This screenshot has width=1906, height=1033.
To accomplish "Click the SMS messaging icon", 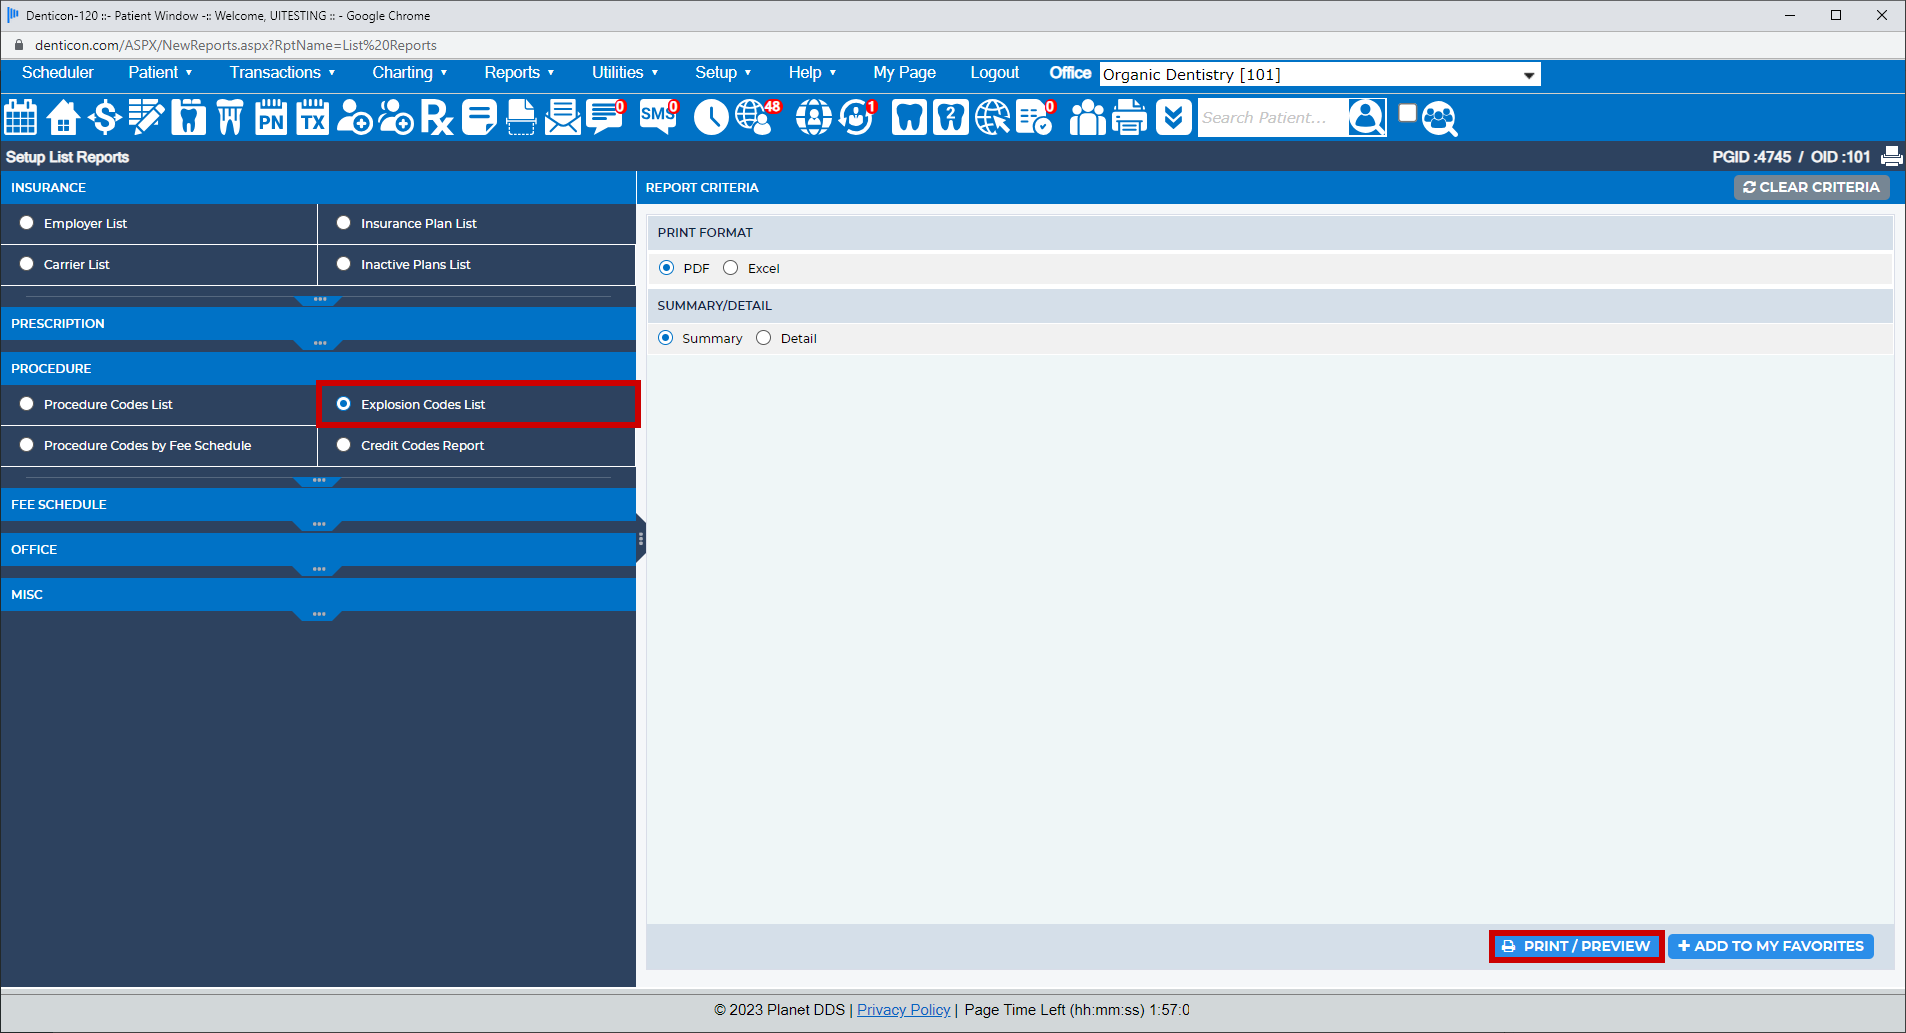I will pos(657,117).
